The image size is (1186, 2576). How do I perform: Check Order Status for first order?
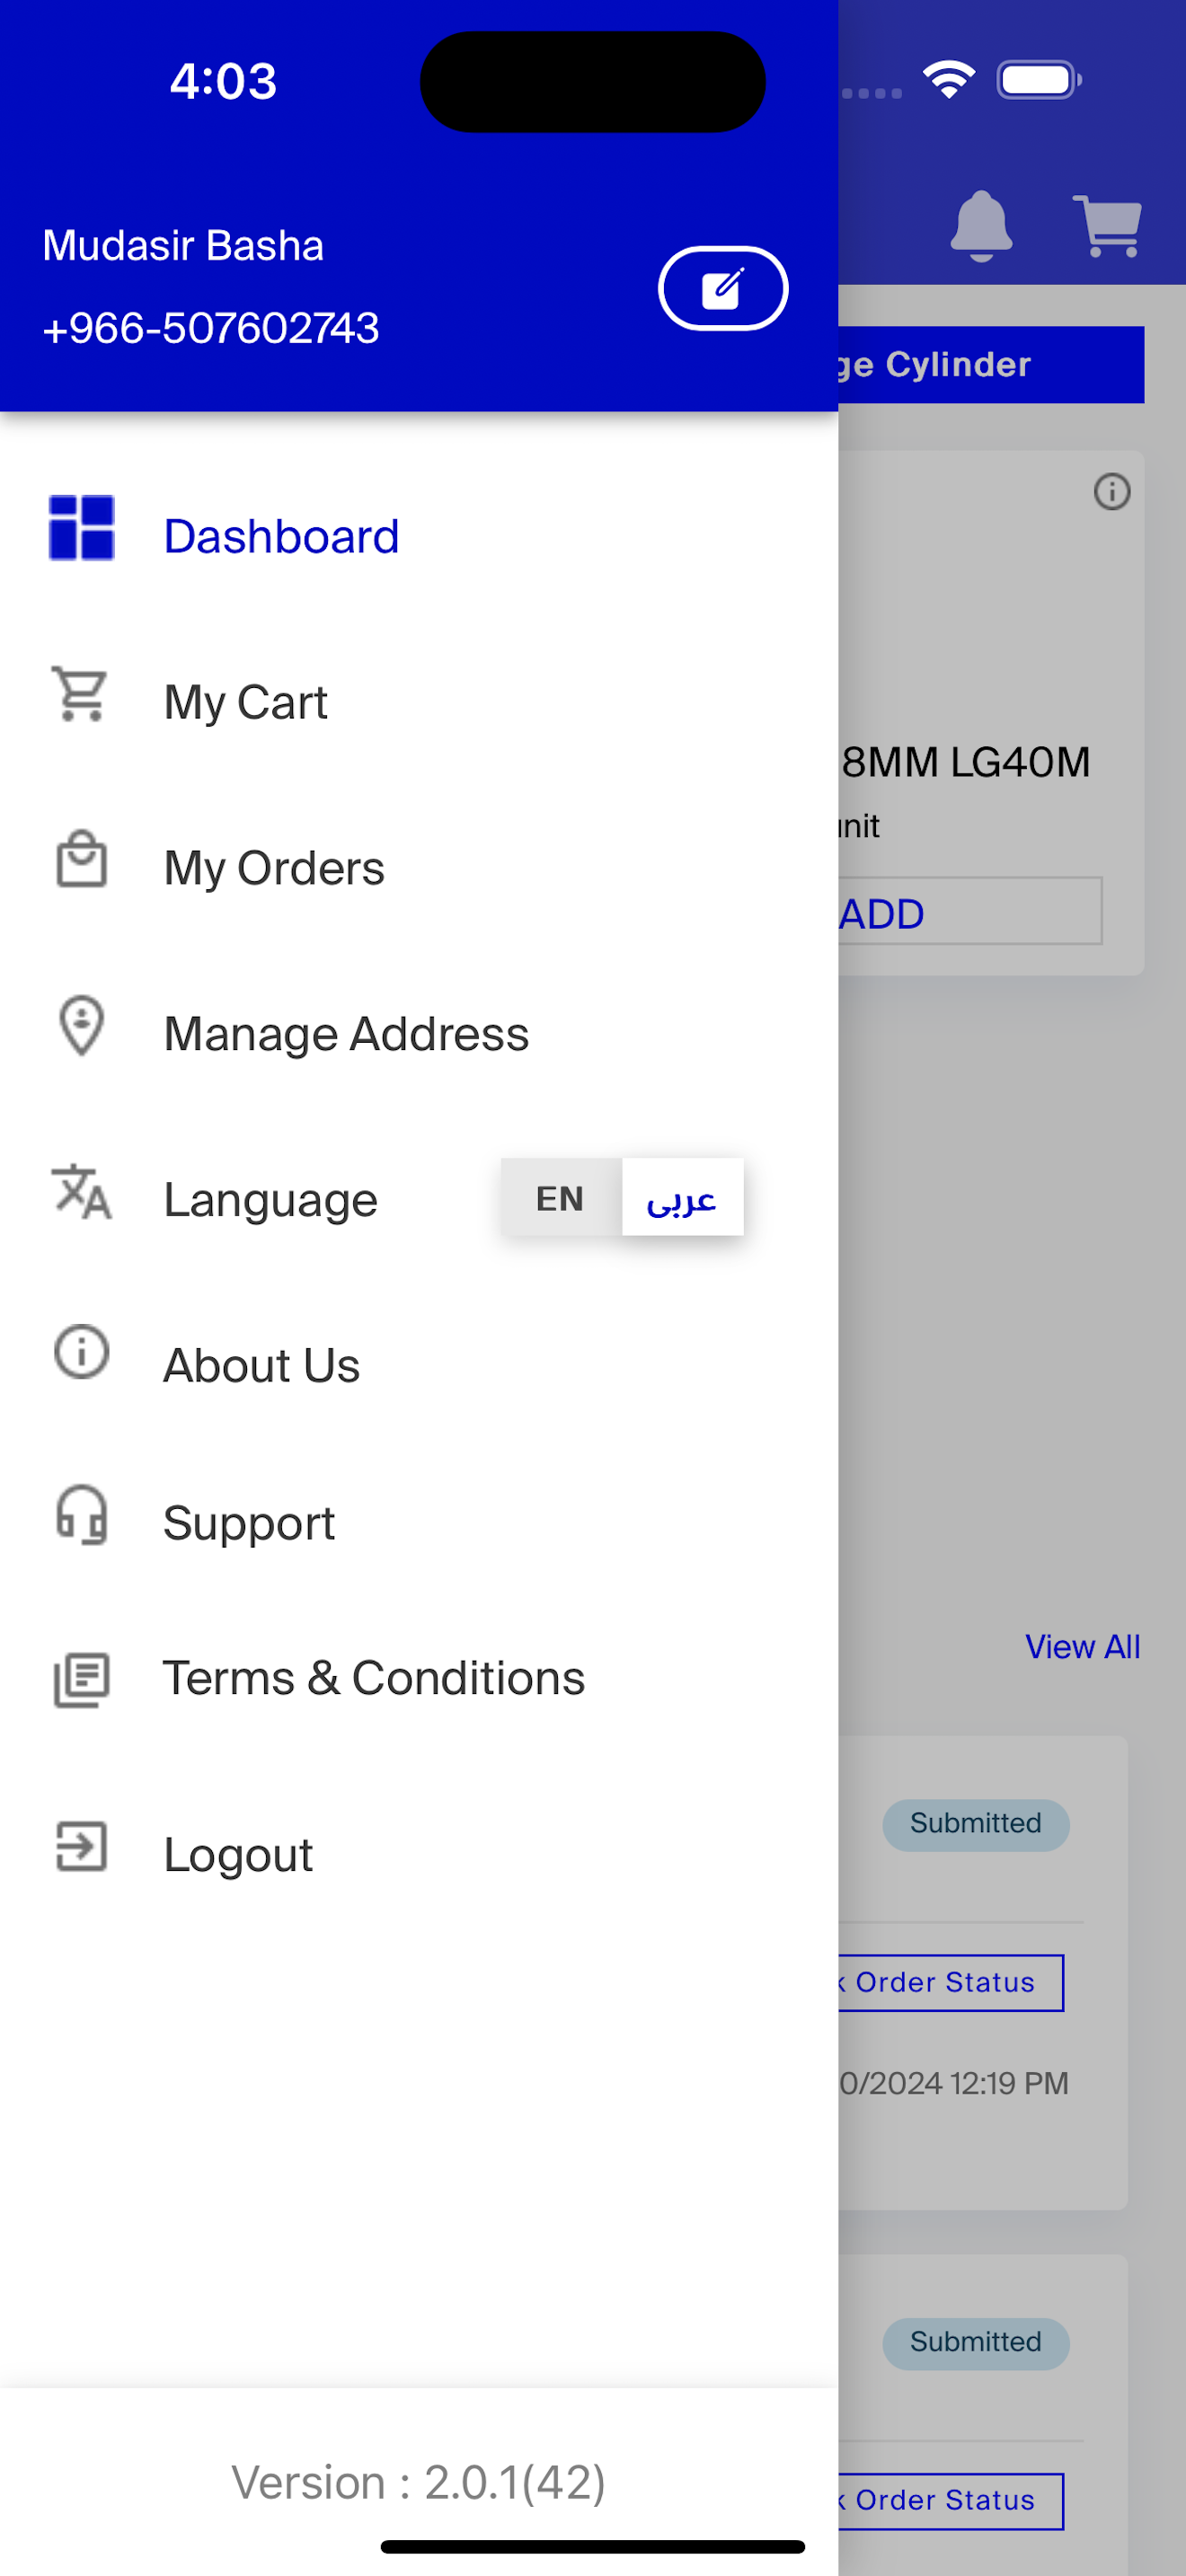tap(950, 1982)
